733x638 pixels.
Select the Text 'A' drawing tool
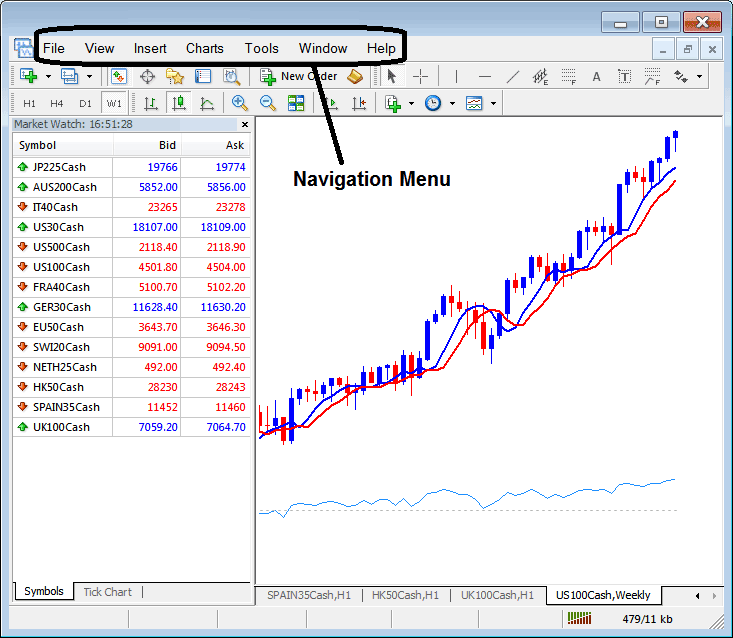[596, 76]
